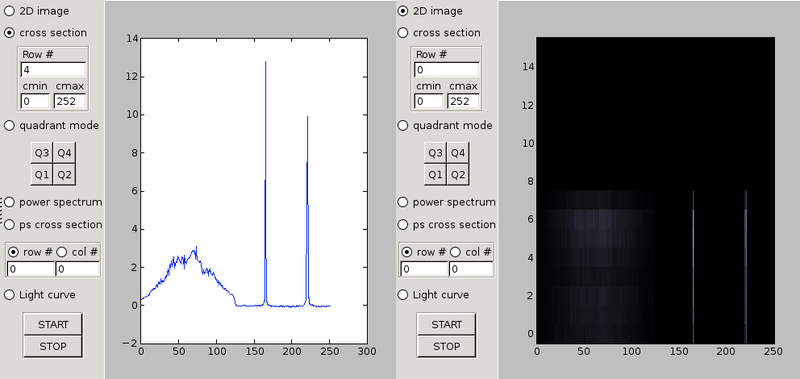Select col # radio in right panel
Screen dimensions: 800x379
[455, 252]
